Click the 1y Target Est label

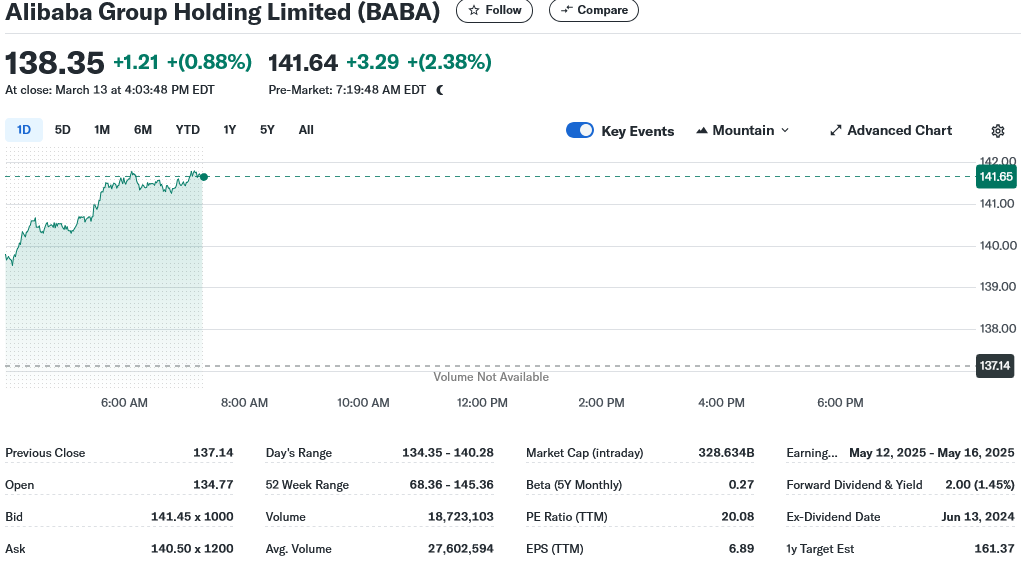[820, 549]
